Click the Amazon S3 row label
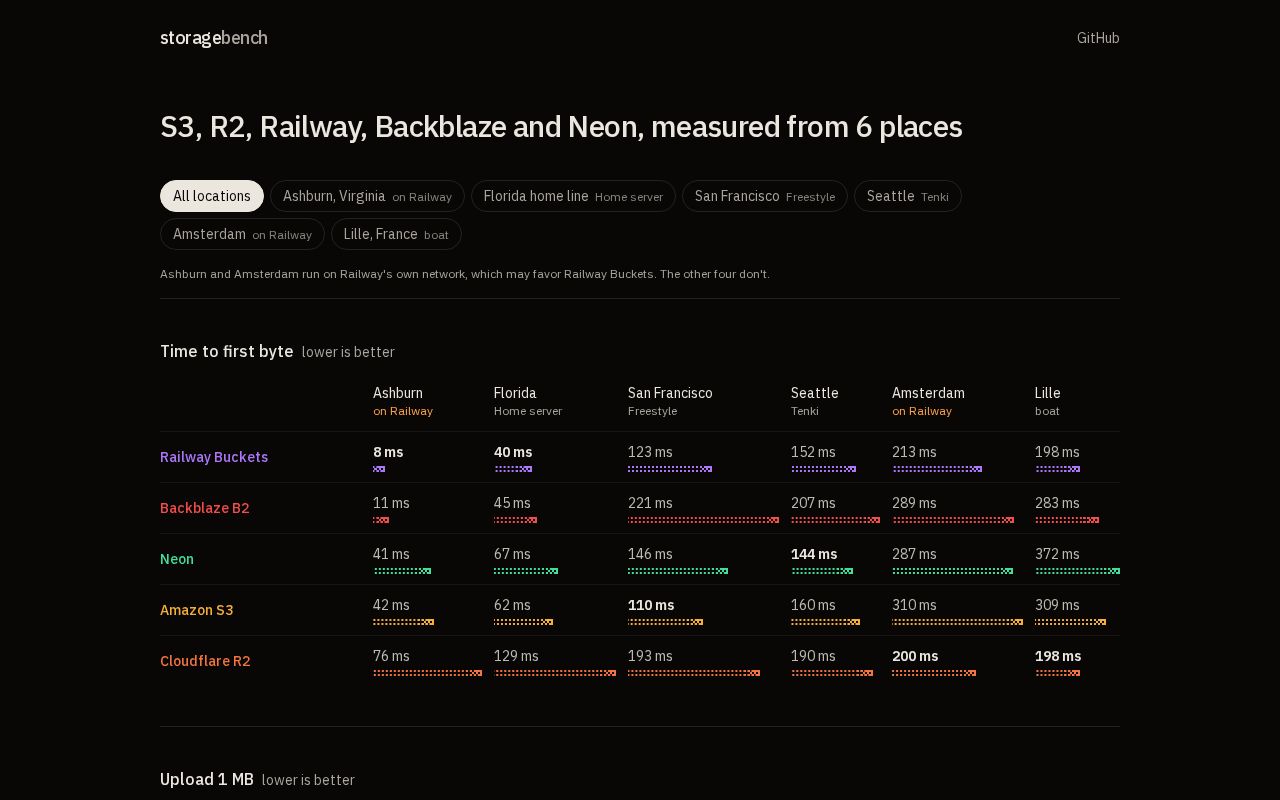Image resolution: width=1280 pixels, height=800 pixels. click(x=197, y=610)
